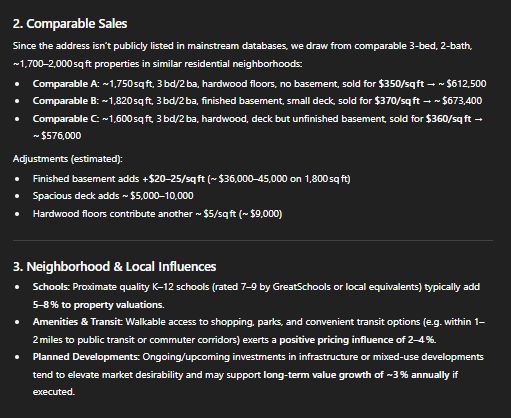This screenshot has width=511, height=418.
Task: Click the $350/sq ft price text
Action: pyautogui.click(x=401, y=84)
